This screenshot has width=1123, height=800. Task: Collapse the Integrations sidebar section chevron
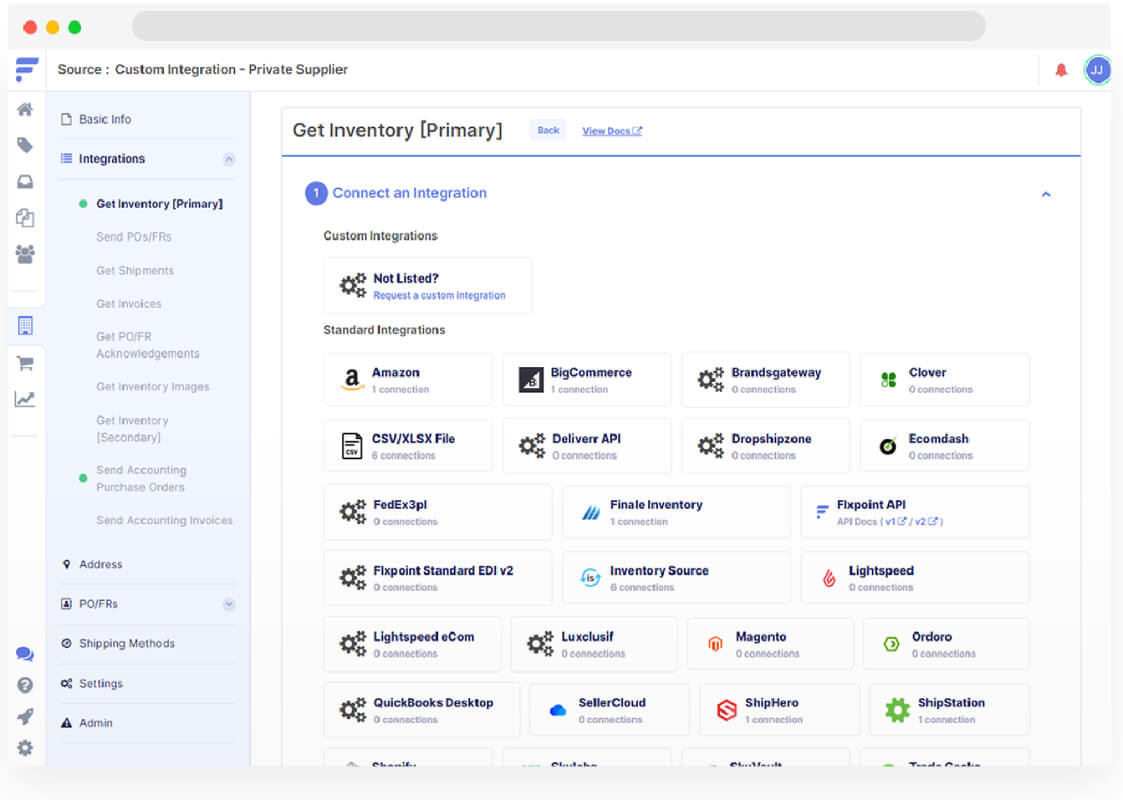(x=229, y=159)
